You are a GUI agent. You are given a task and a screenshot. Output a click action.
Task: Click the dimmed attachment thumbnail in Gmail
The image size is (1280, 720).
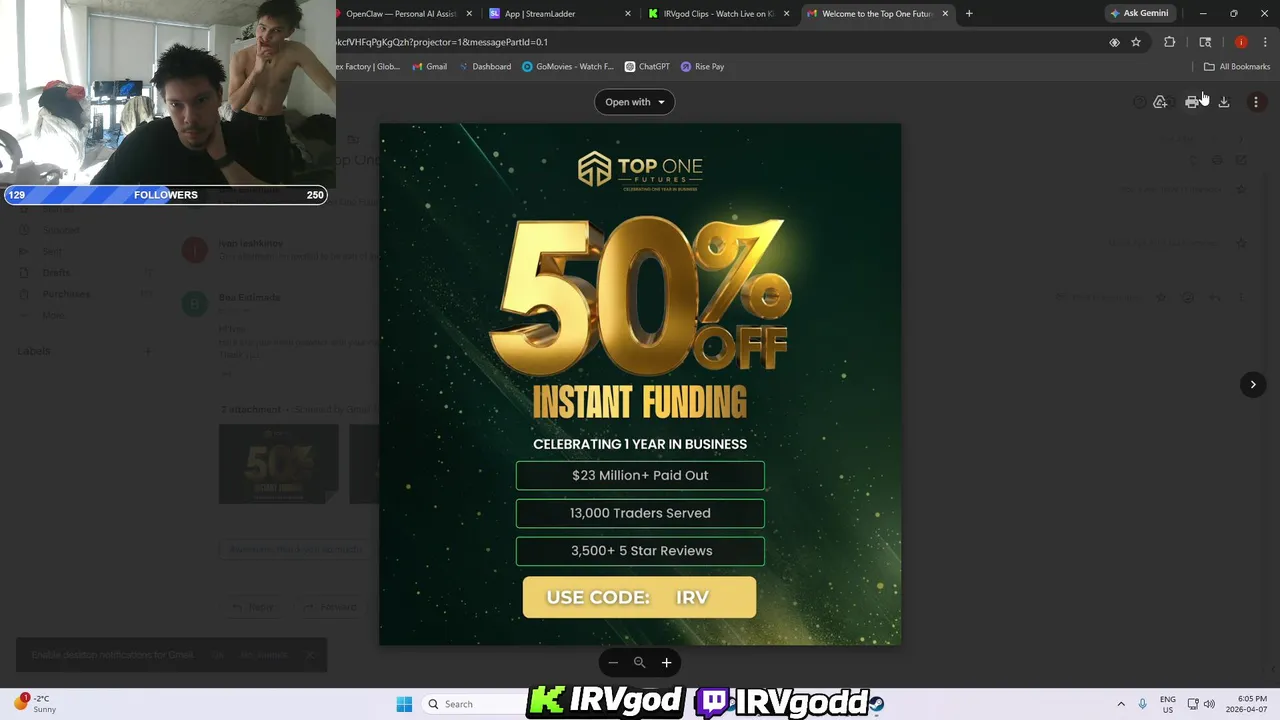(279, 464)
